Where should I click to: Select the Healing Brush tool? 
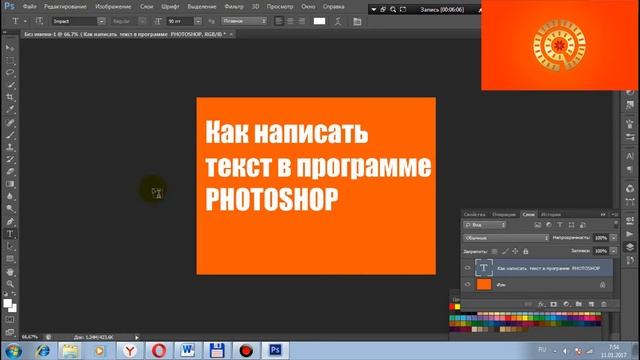pos(10,122)
